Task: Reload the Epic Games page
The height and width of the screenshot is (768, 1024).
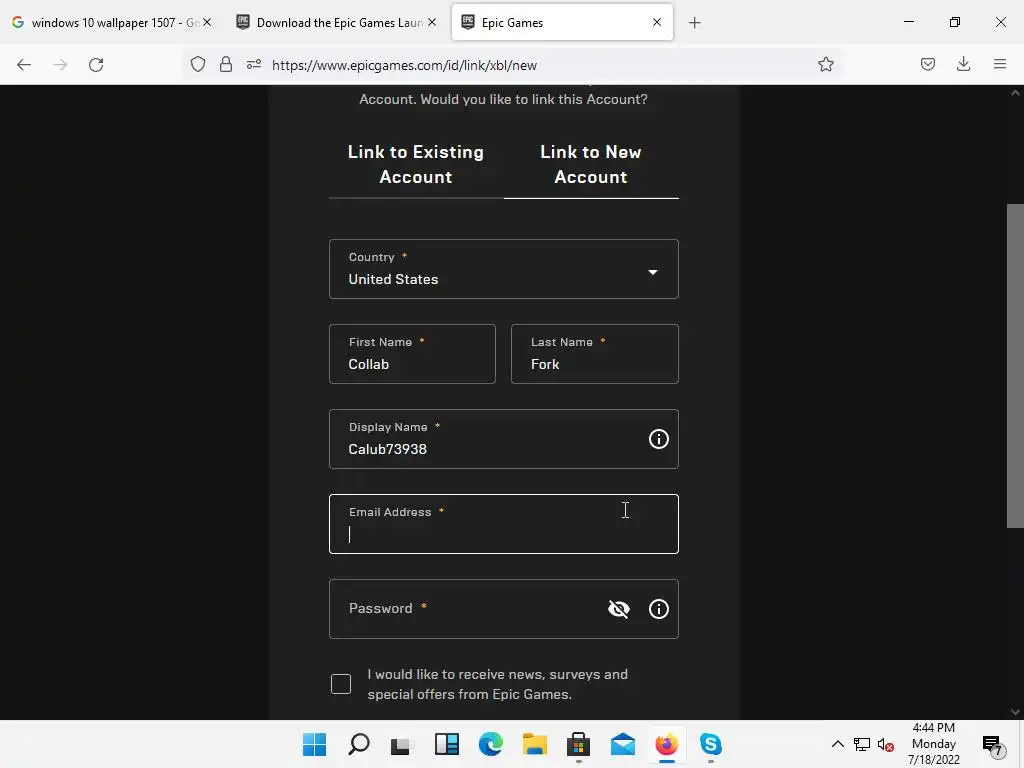Action: tap(96, 65)
